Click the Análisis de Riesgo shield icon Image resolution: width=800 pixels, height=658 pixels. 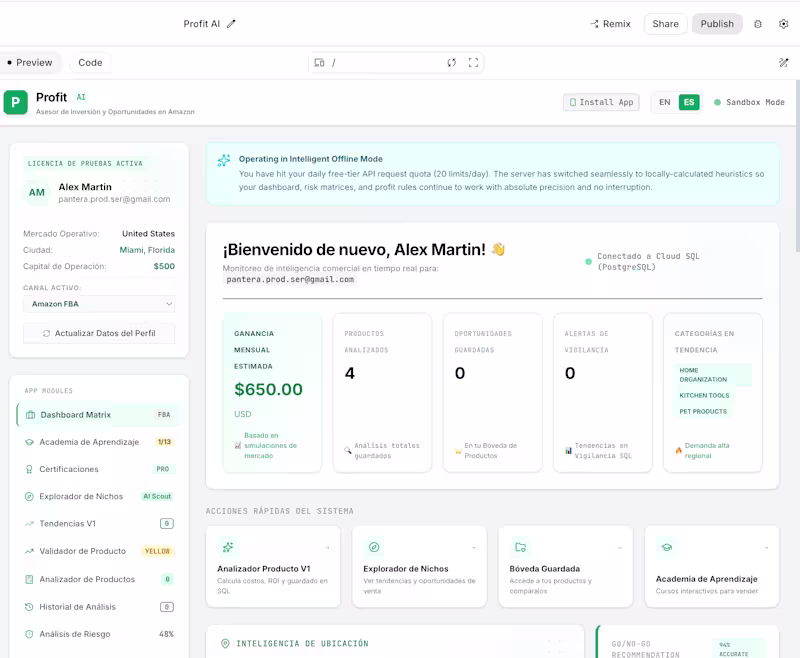tap(29, 634)
